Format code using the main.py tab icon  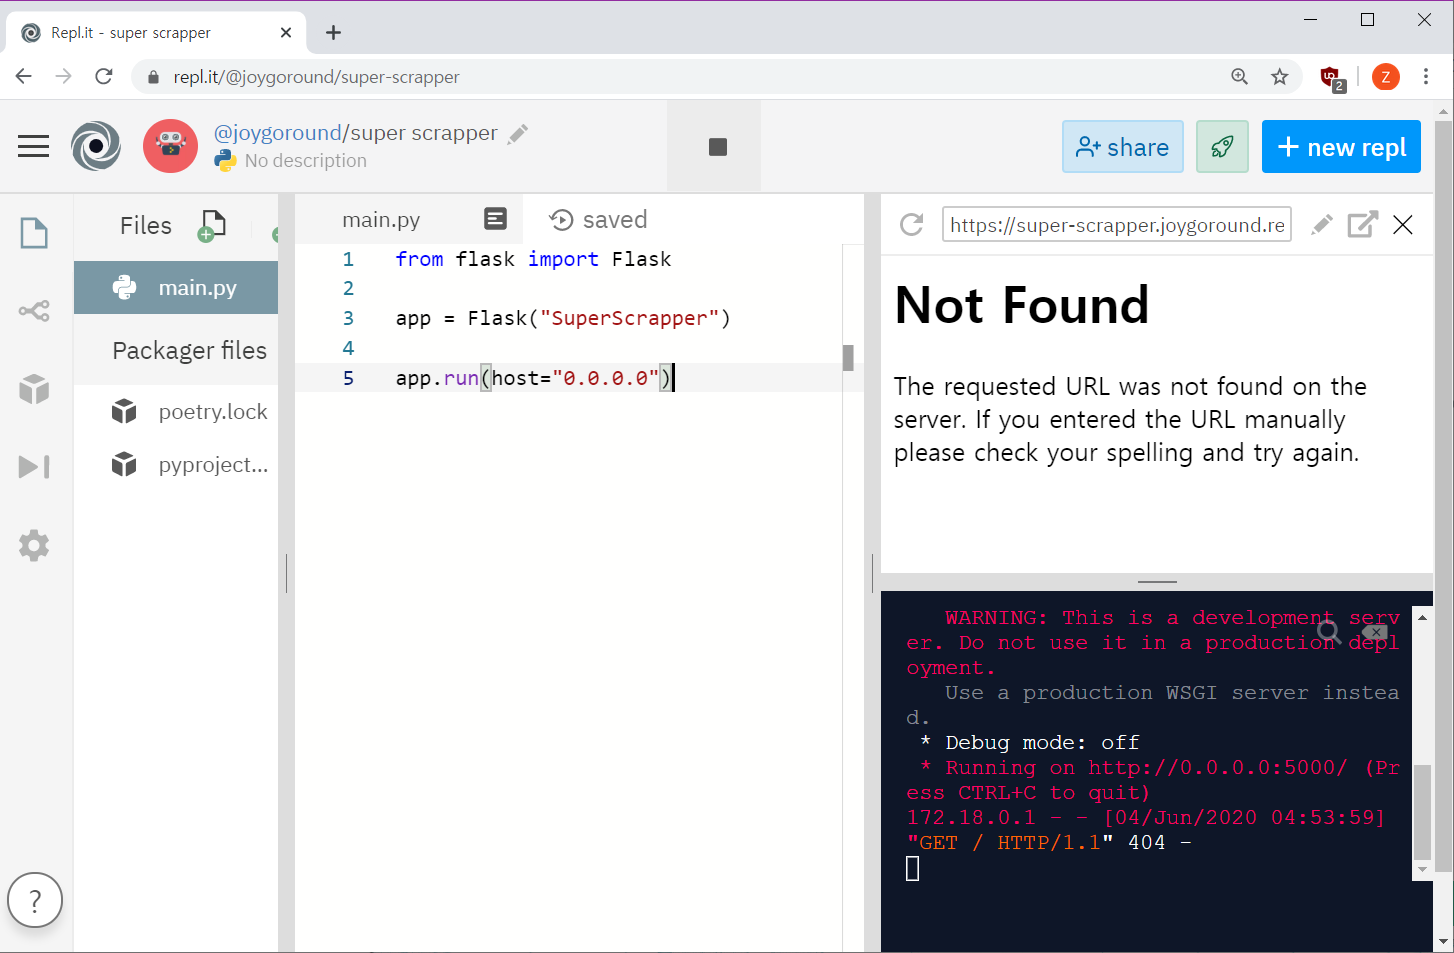(x=495, y=219)
